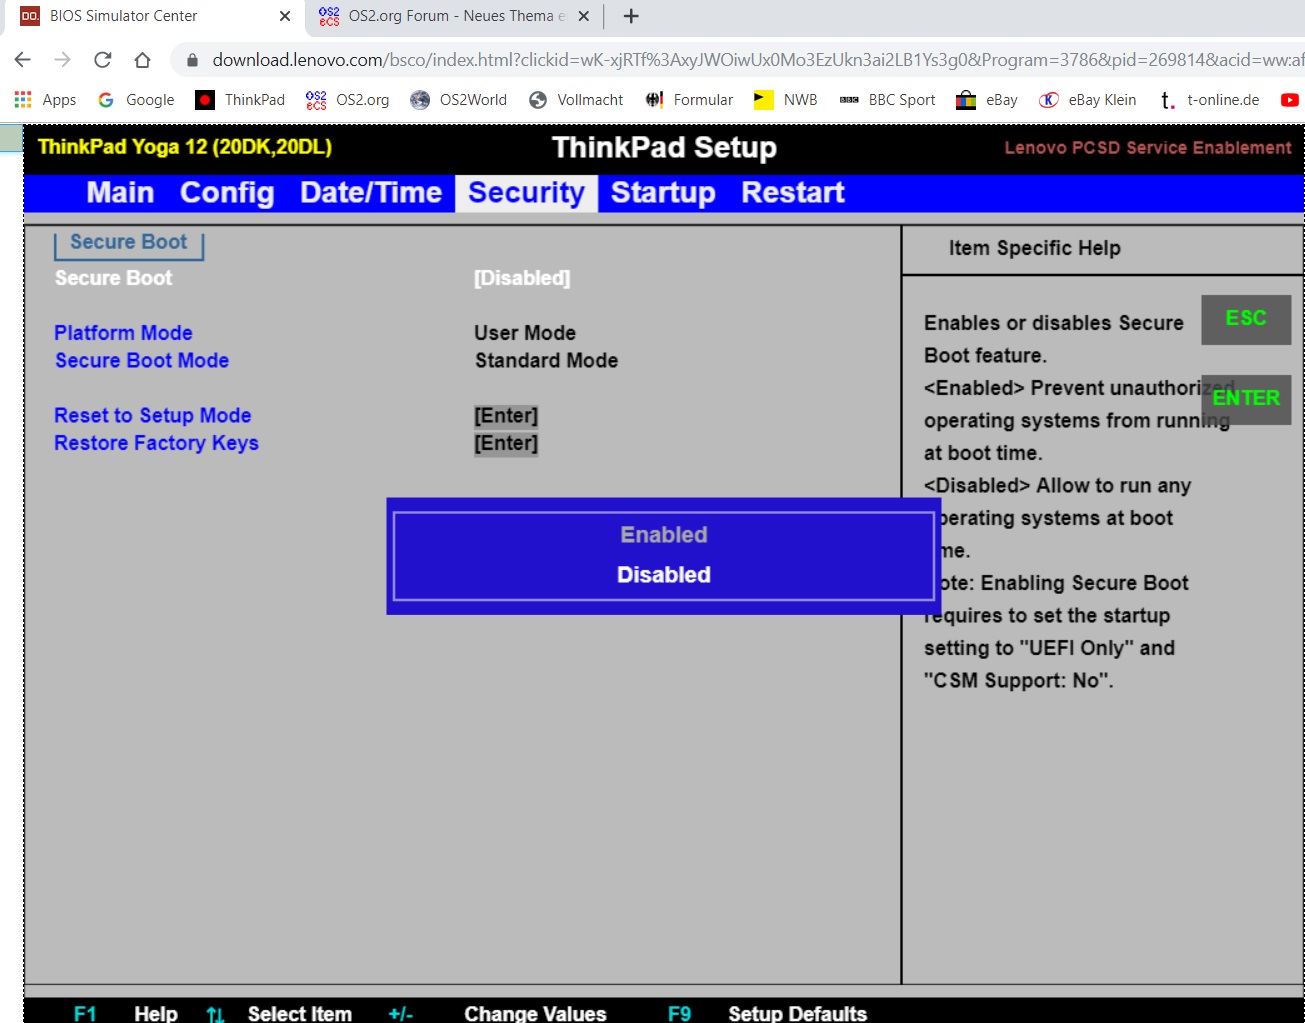Open the Config BIOS menu
Viewport: 1305px width, 1023px height.
coord(227,193)
